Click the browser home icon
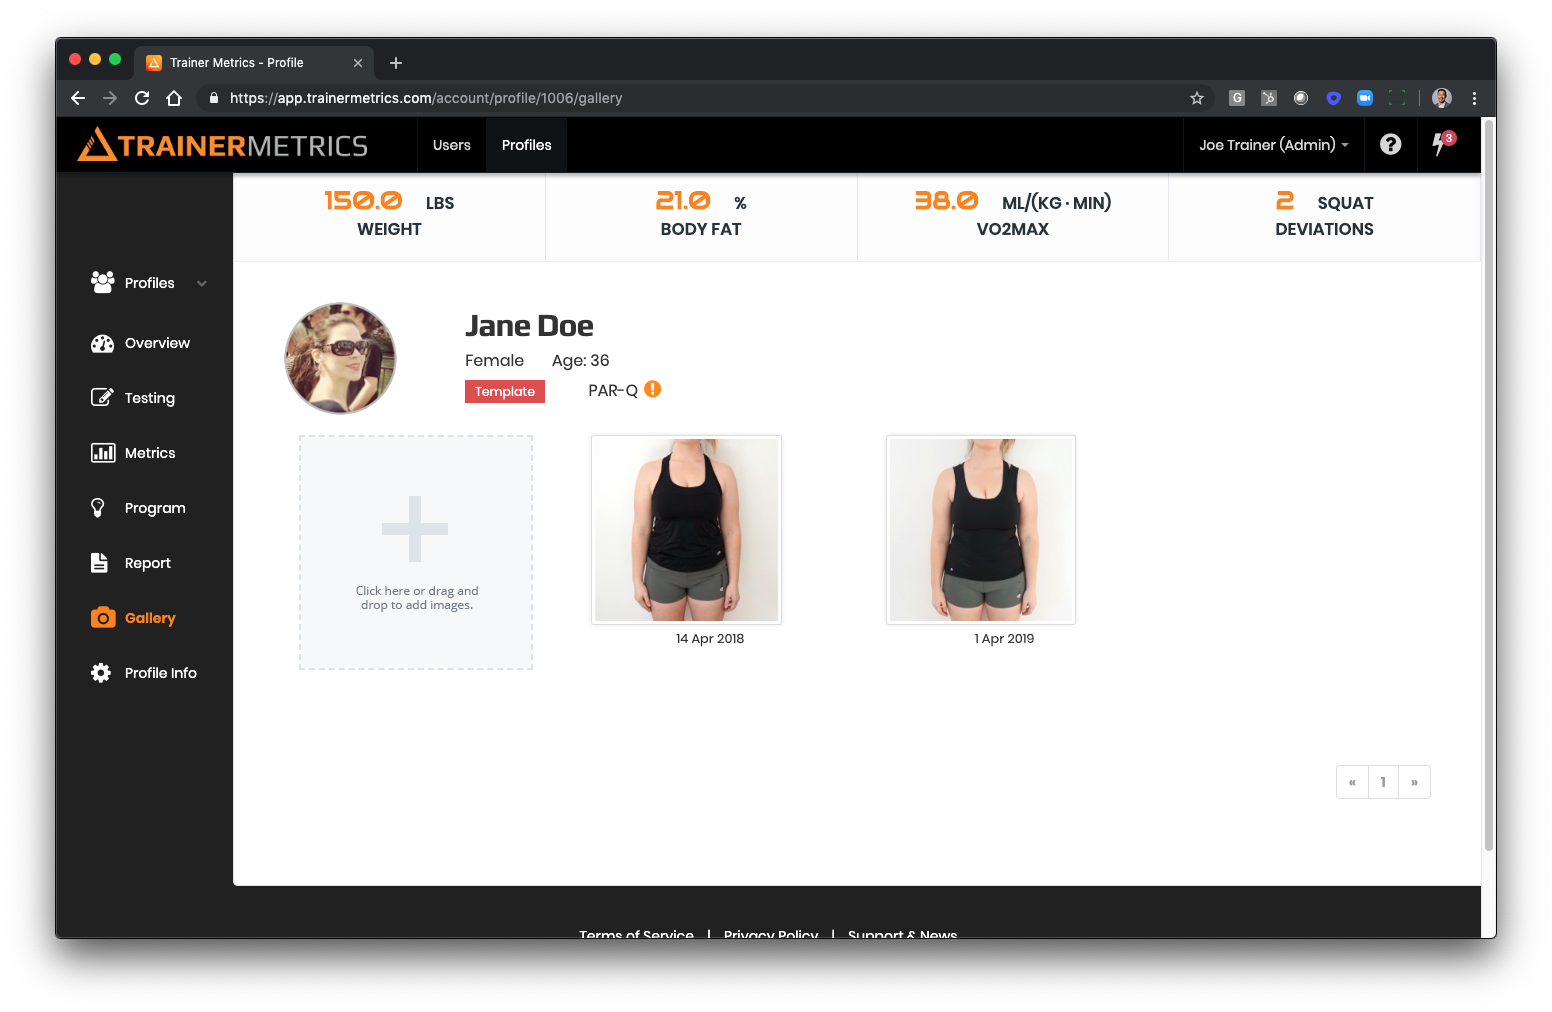The width and height of the screenshot is (1552, 1012). pyautogui.click(x=174, y=98)
